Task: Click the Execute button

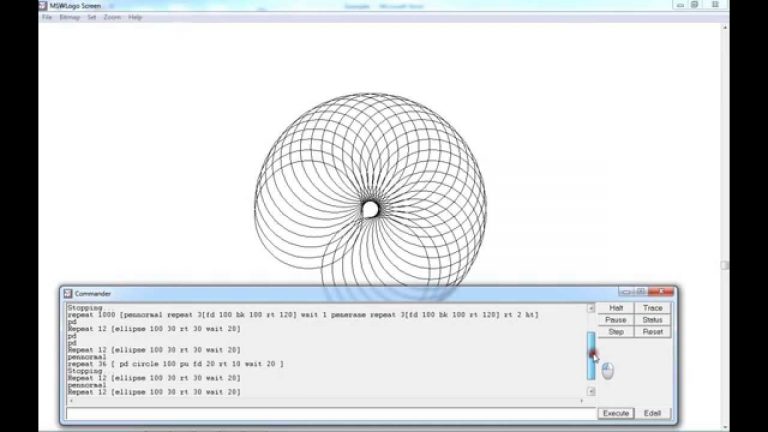Action: [x=616, y=413]
